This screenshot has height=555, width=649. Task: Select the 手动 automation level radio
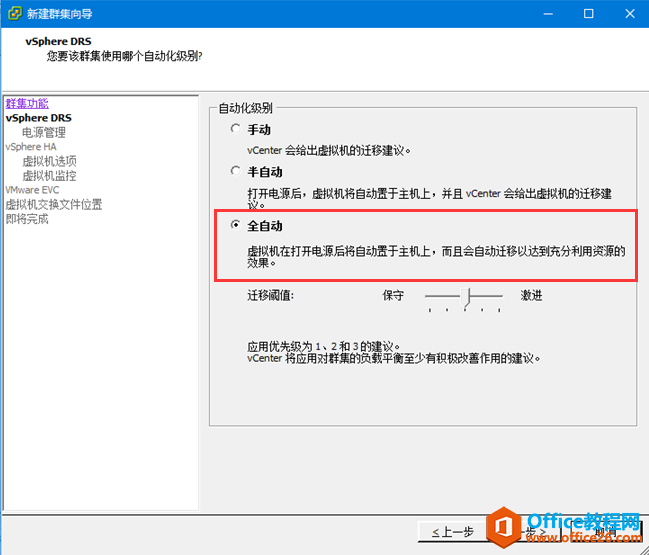[x=236, y=129]
